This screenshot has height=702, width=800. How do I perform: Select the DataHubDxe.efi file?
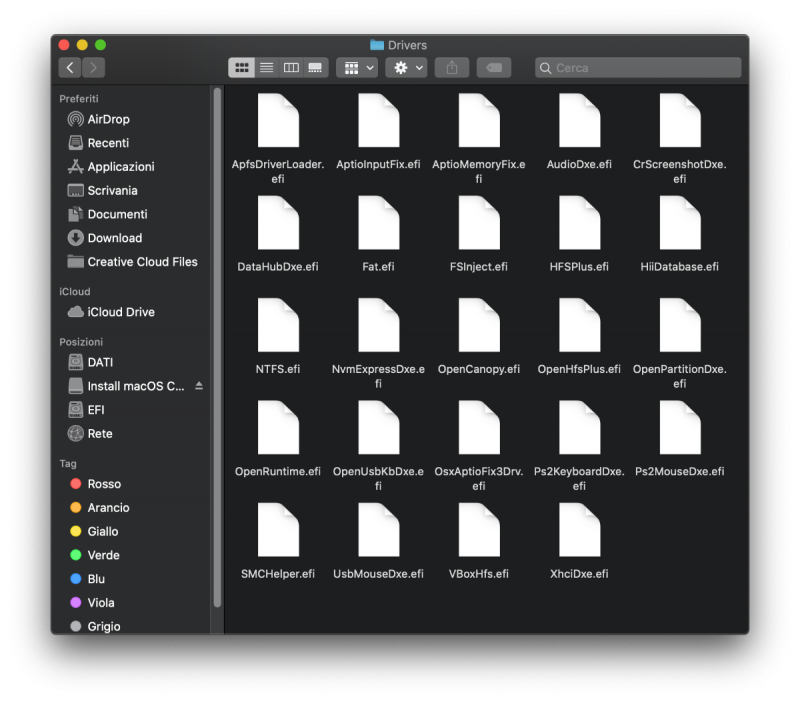point(278,234)
